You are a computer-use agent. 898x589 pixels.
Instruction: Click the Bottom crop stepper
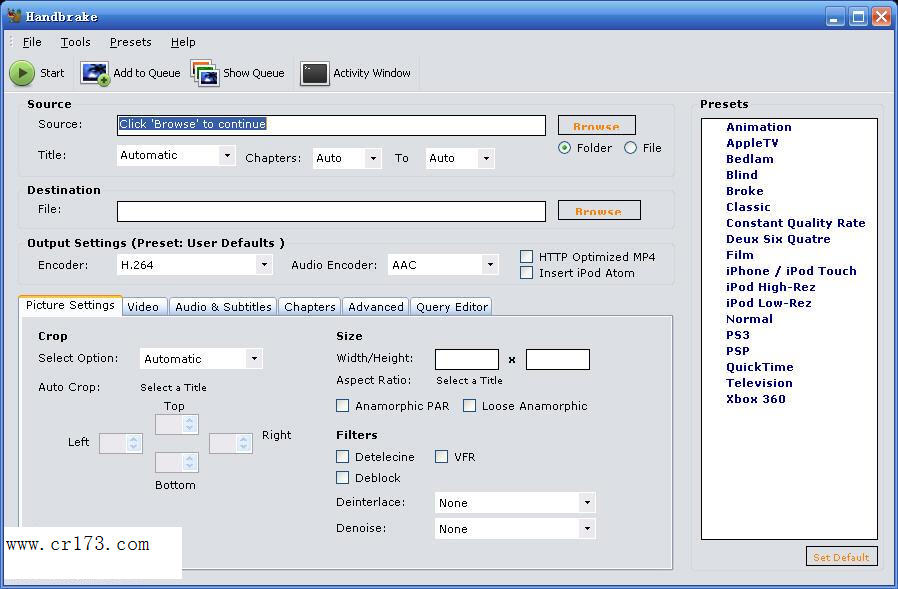176,462
